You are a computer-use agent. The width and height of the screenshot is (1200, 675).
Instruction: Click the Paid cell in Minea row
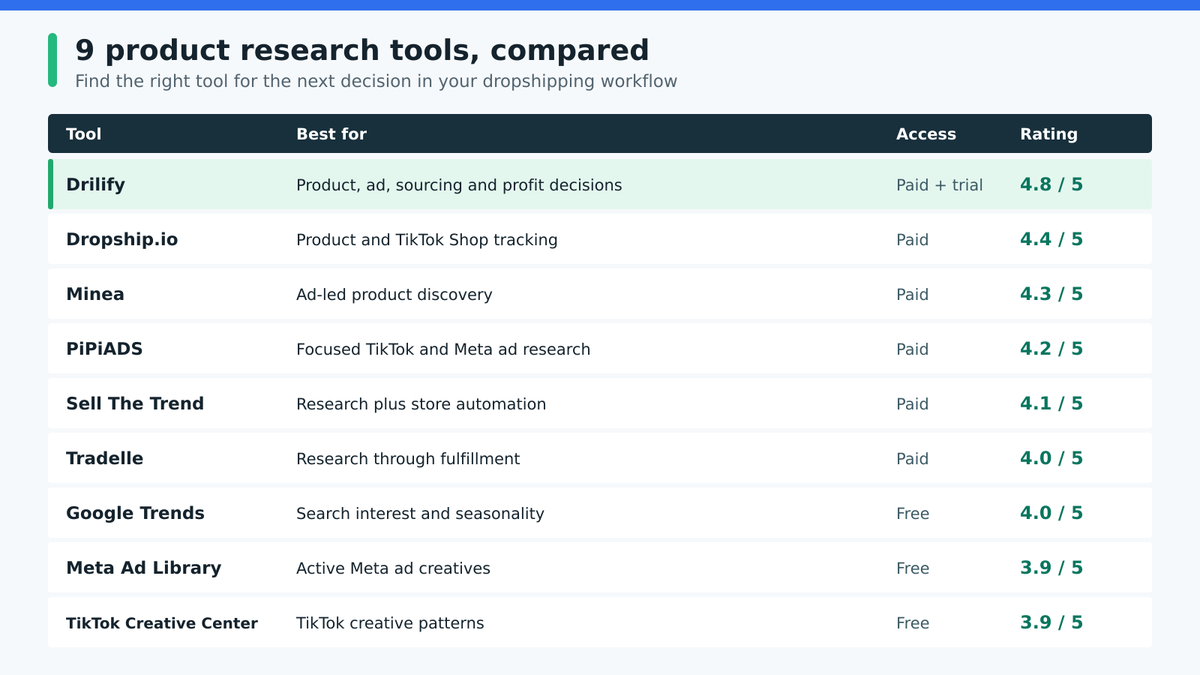(912, 294)
